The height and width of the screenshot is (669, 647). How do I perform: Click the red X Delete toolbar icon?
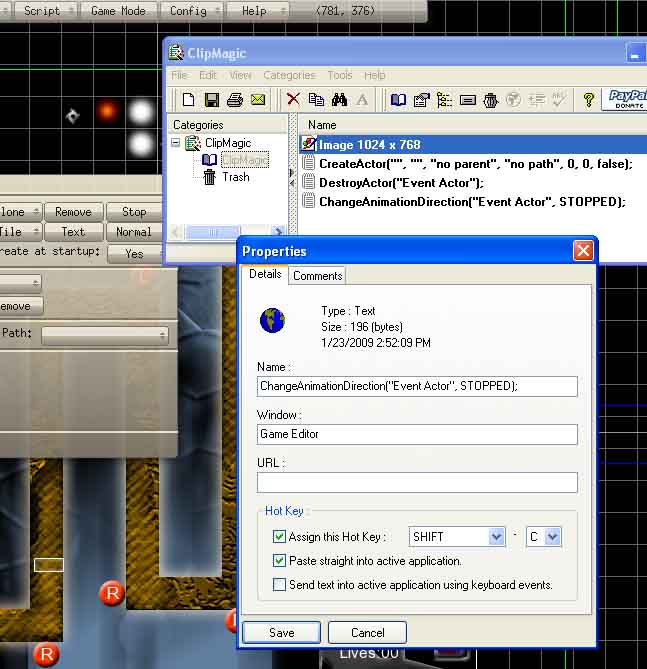click(293, 99)
